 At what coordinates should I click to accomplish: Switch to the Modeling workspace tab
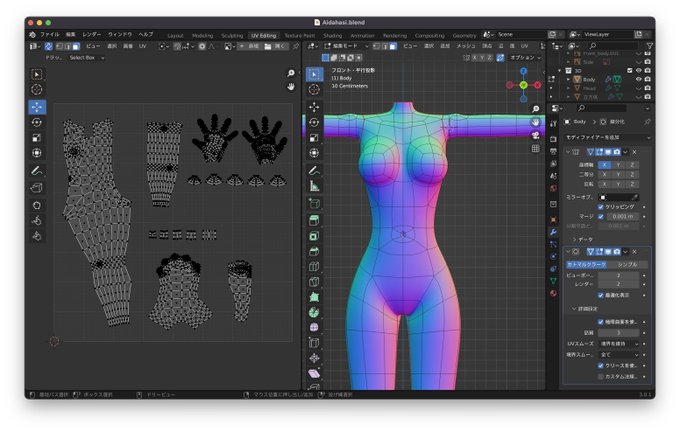202,36
